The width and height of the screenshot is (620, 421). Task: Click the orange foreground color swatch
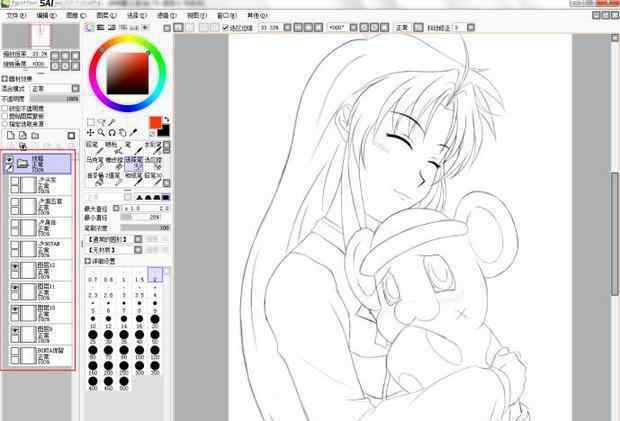click(x=155, y=122)
